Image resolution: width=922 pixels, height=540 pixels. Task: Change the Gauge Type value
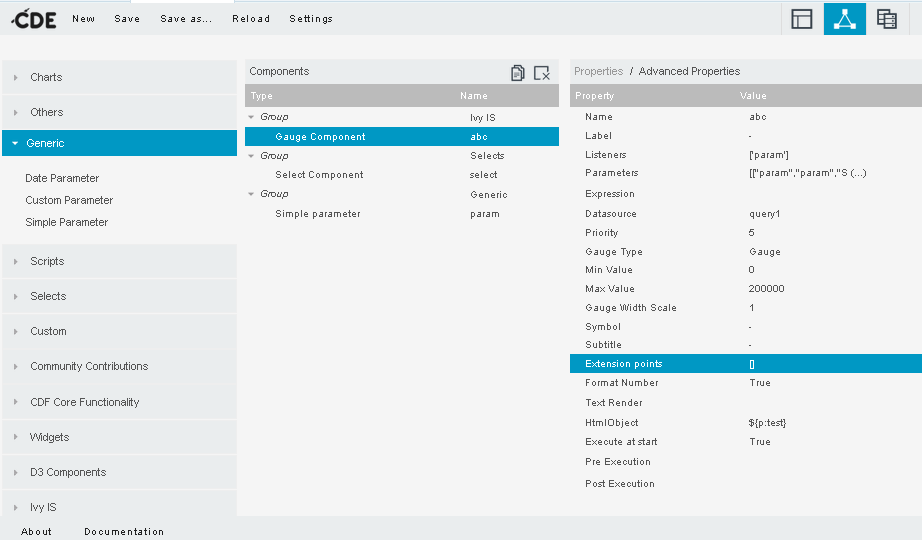pos(764,252)
